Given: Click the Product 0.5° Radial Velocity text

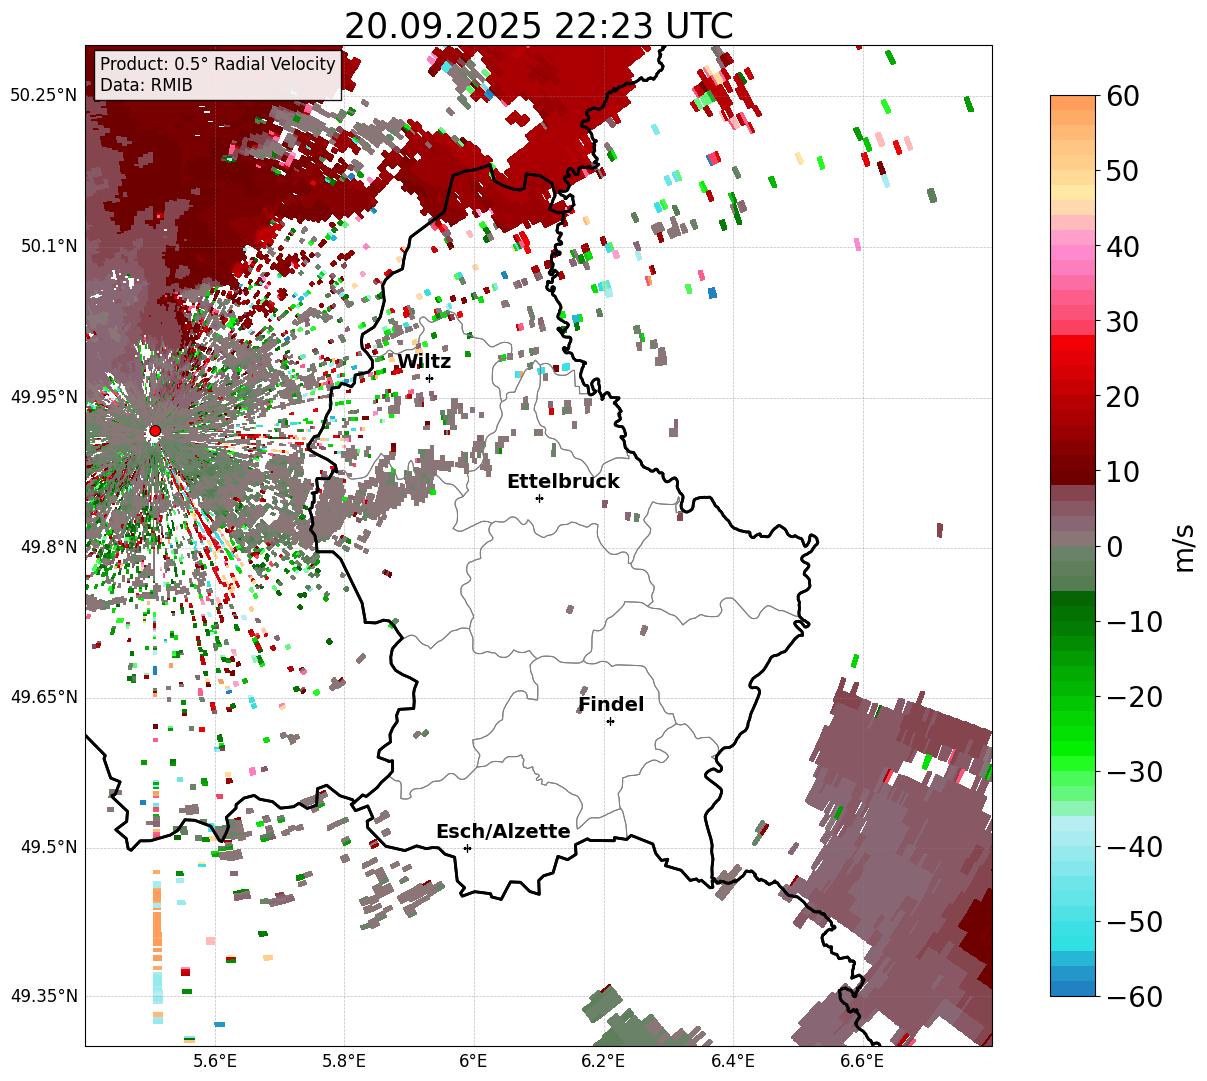Looking at the screenshot, I should tap(218, 64).
